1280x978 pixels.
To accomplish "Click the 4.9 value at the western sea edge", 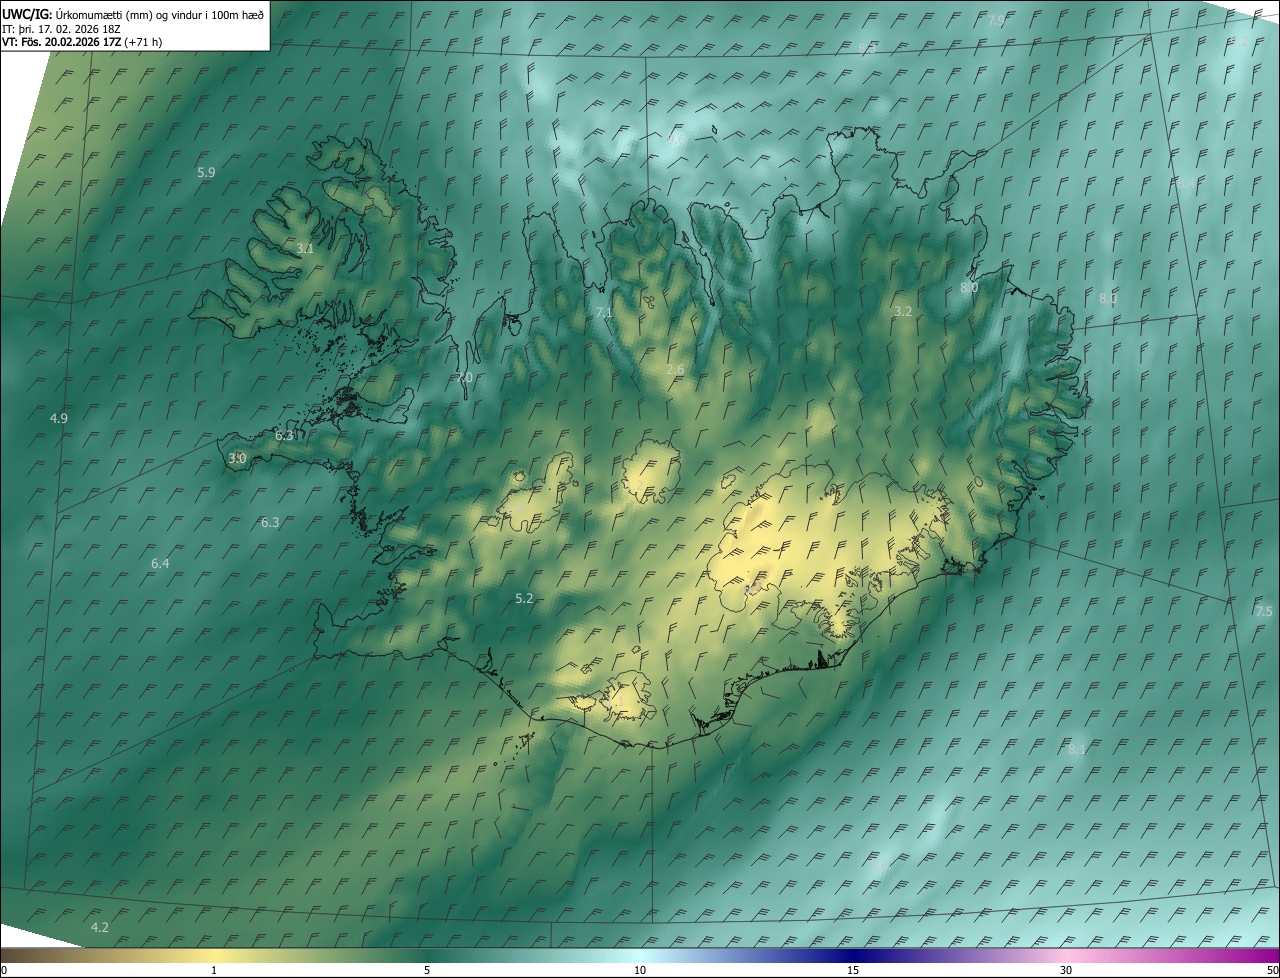I will point(59,418).
